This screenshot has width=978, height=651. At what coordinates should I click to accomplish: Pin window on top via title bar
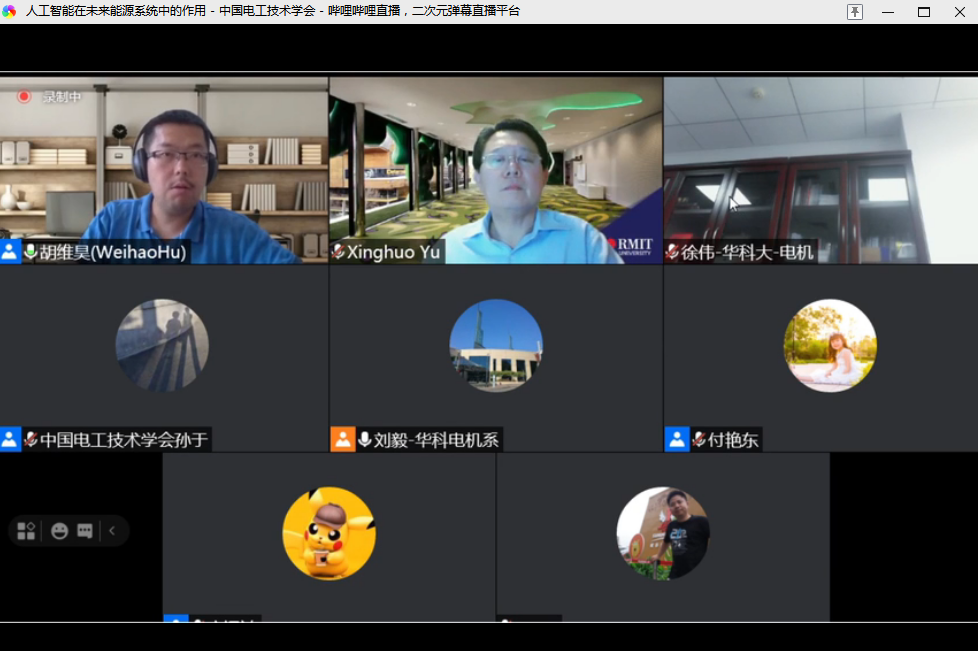(855, 12)
